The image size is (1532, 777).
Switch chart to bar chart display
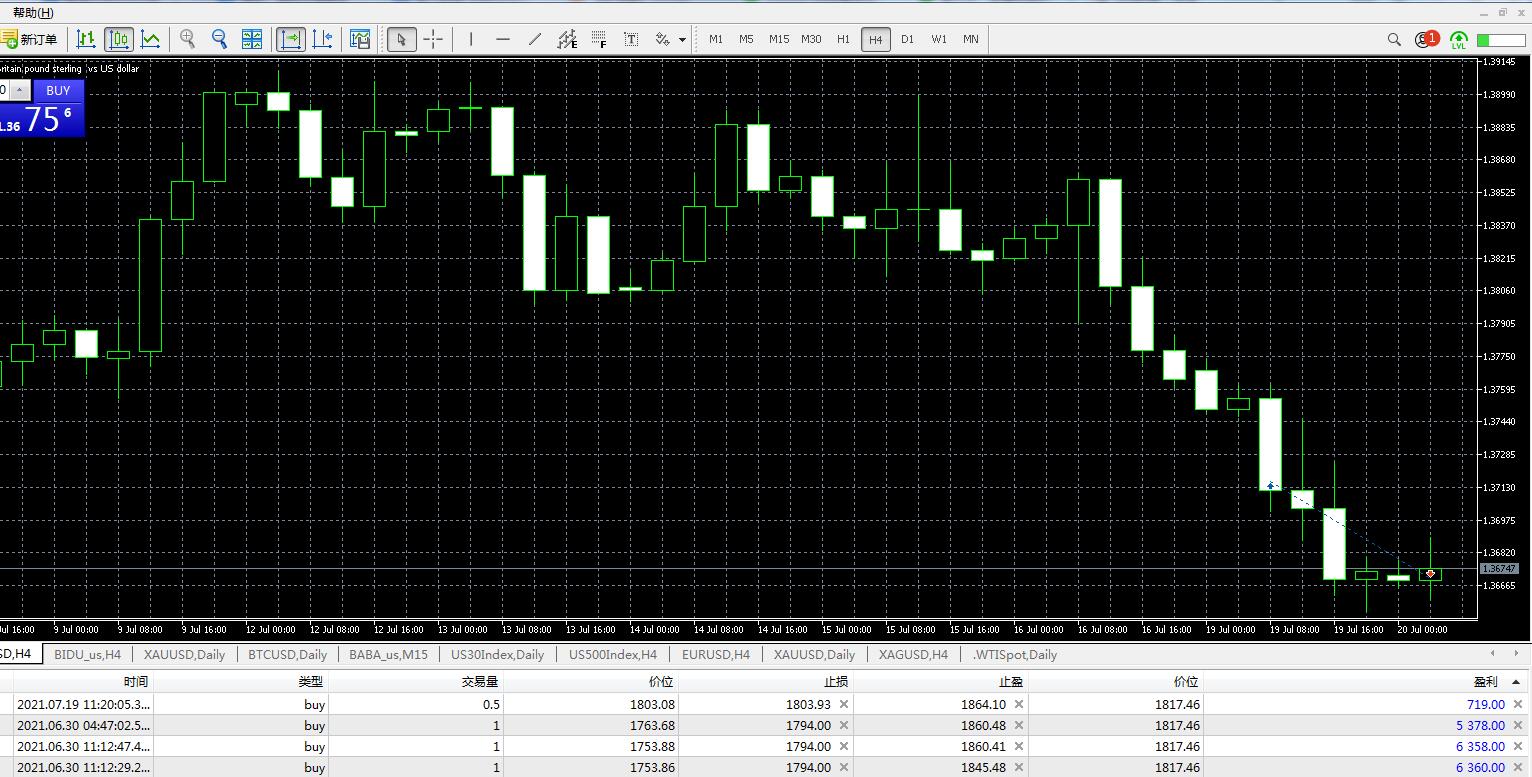86,39
